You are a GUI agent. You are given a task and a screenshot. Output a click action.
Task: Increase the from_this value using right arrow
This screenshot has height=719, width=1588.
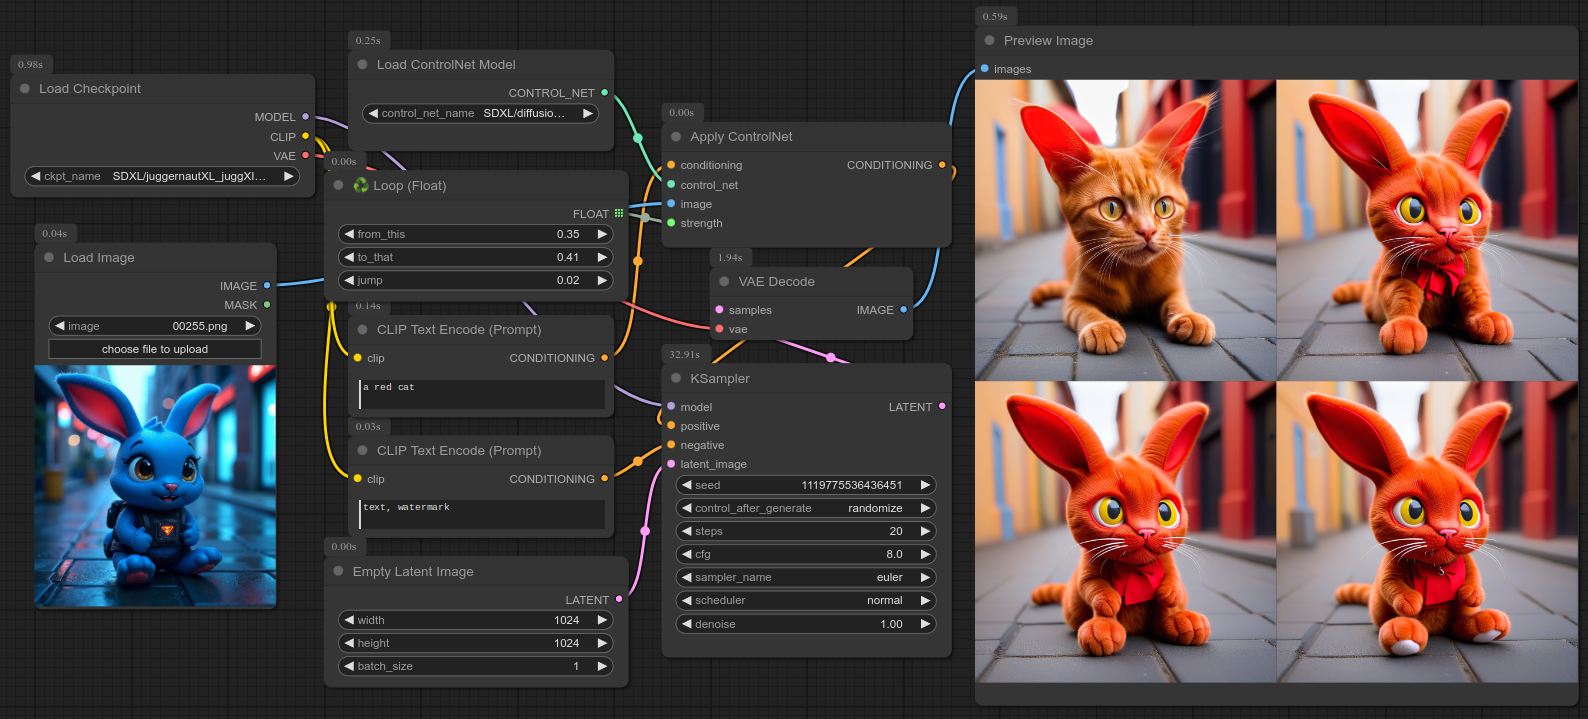coord(602,234)
